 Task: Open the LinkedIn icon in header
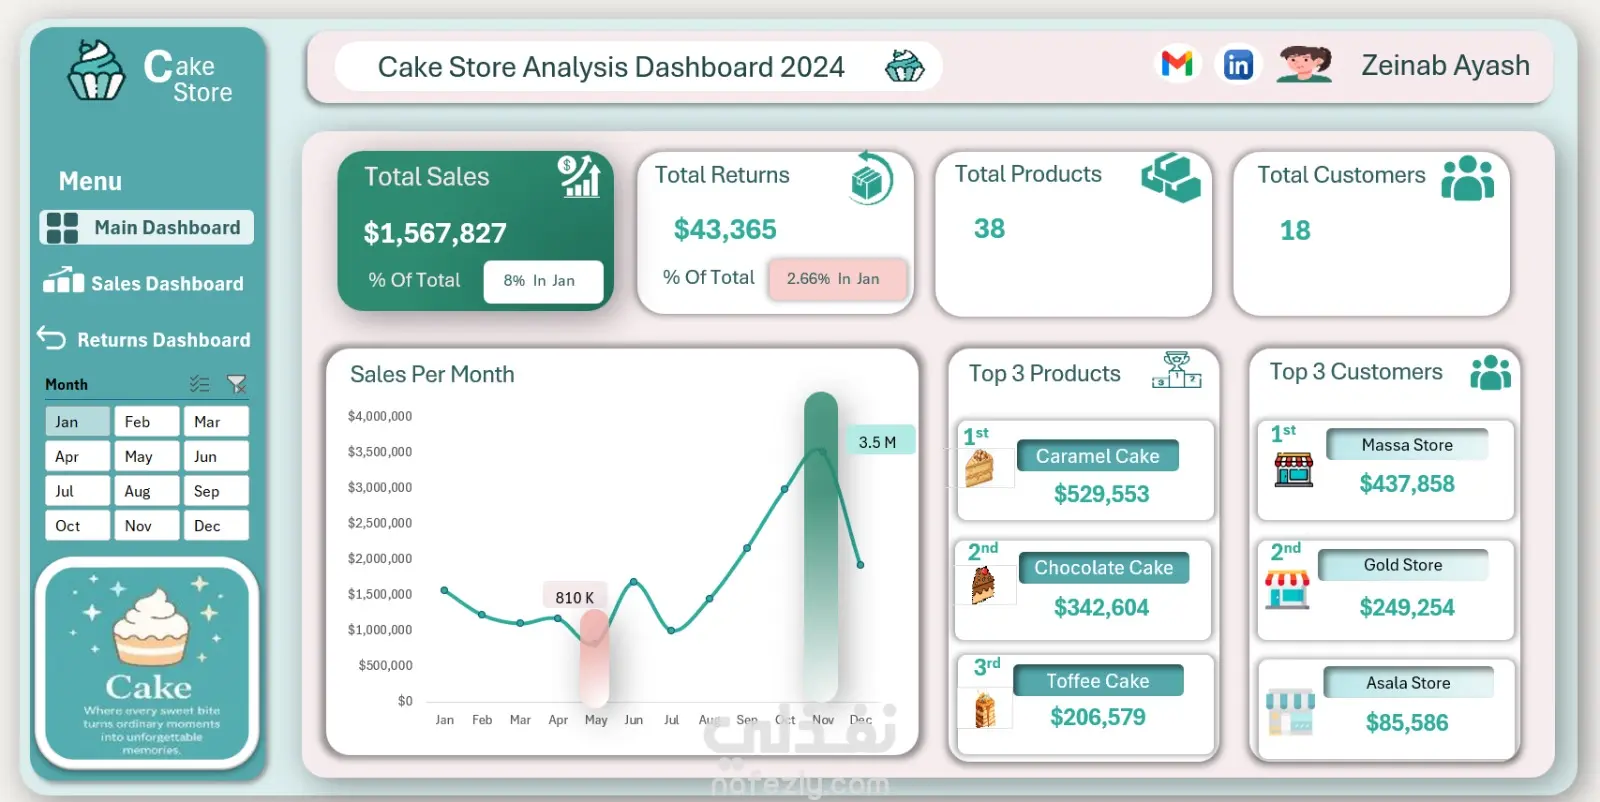(1238, 65)
